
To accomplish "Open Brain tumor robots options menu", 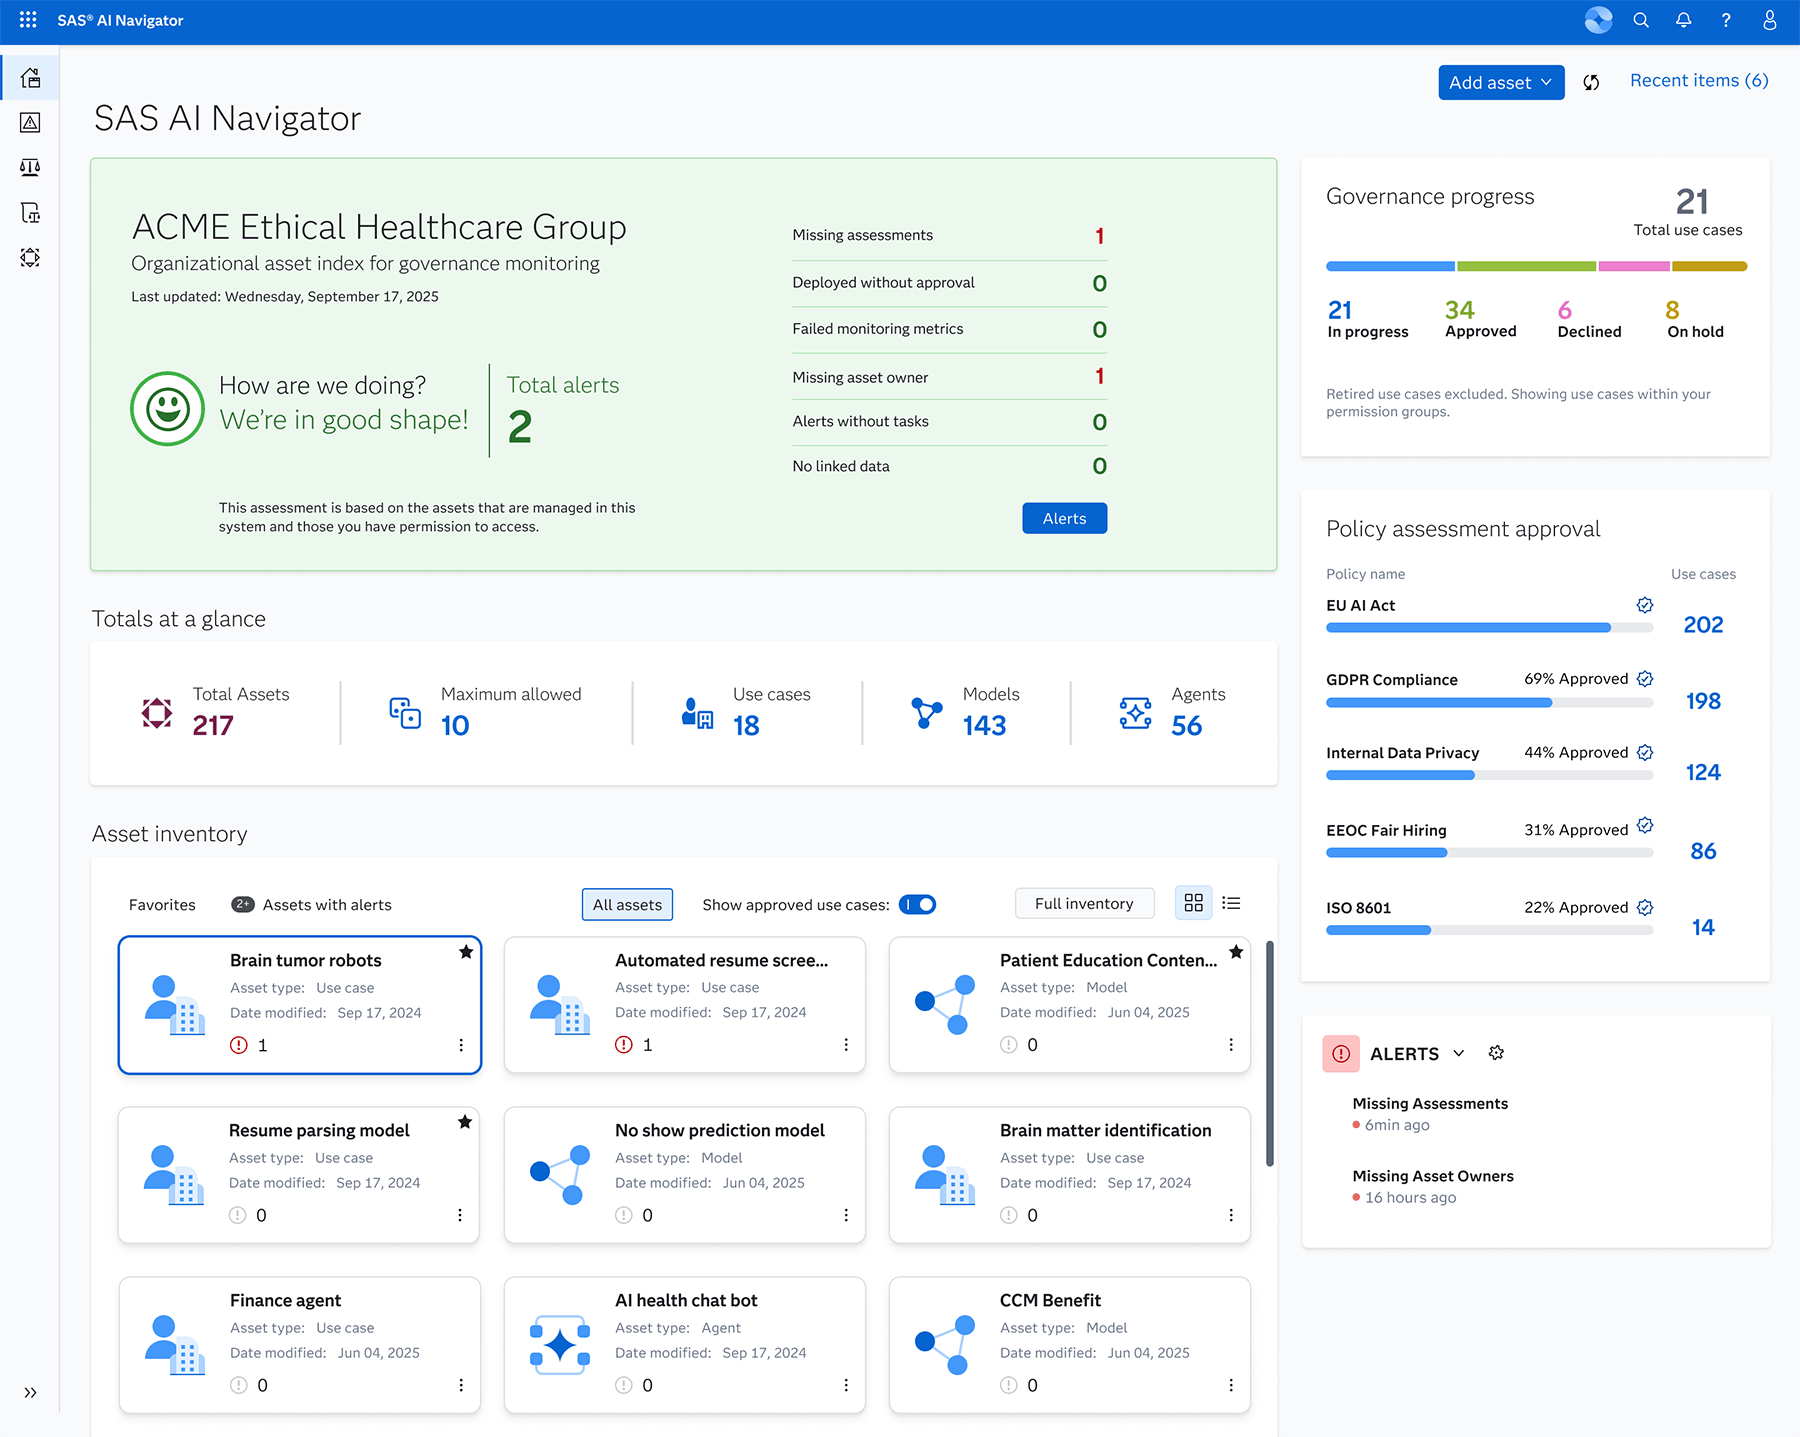I will point(461,1045).
